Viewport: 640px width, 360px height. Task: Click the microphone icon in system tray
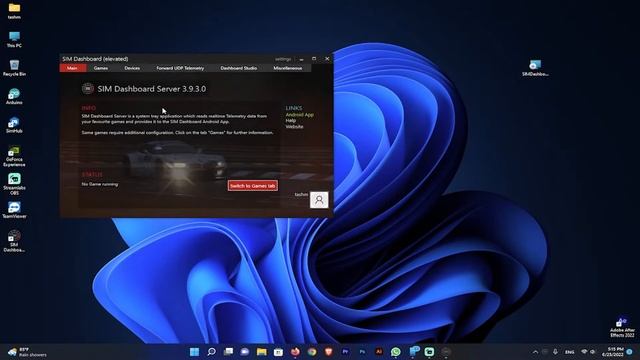pyautogui.click(x=555, y=352)
